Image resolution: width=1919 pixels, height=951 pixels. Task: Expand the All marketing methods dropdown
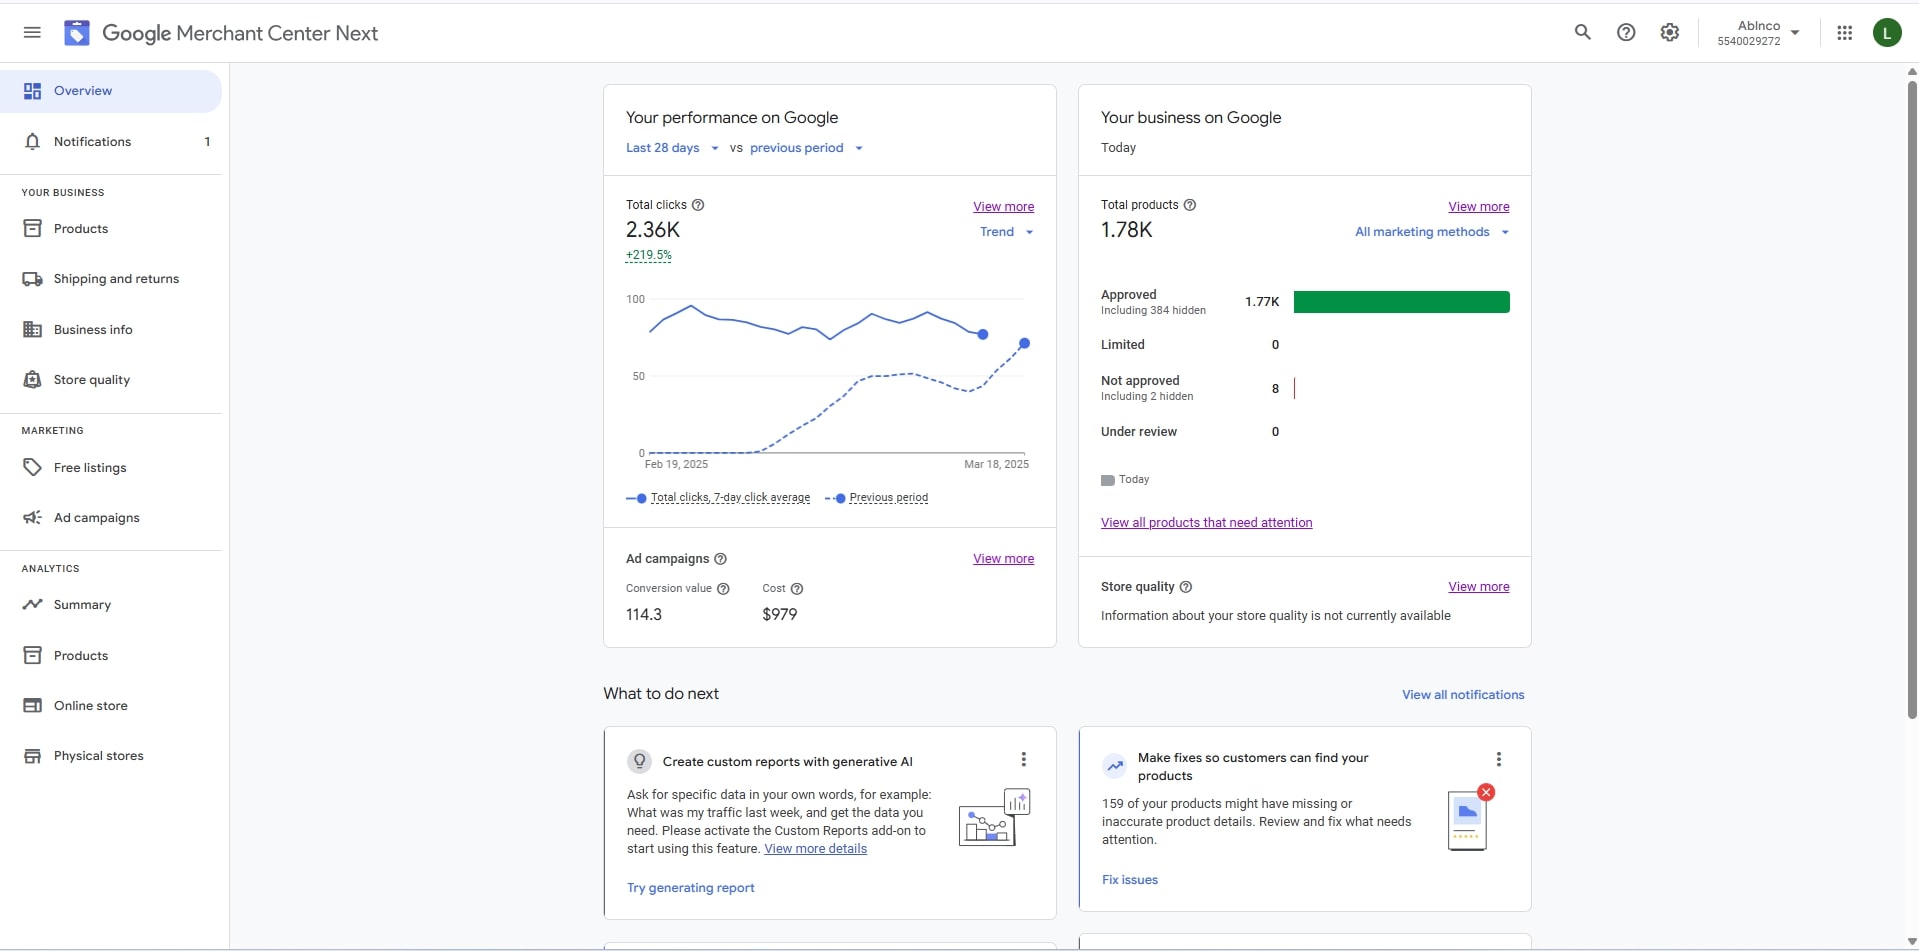[1432, 232]
